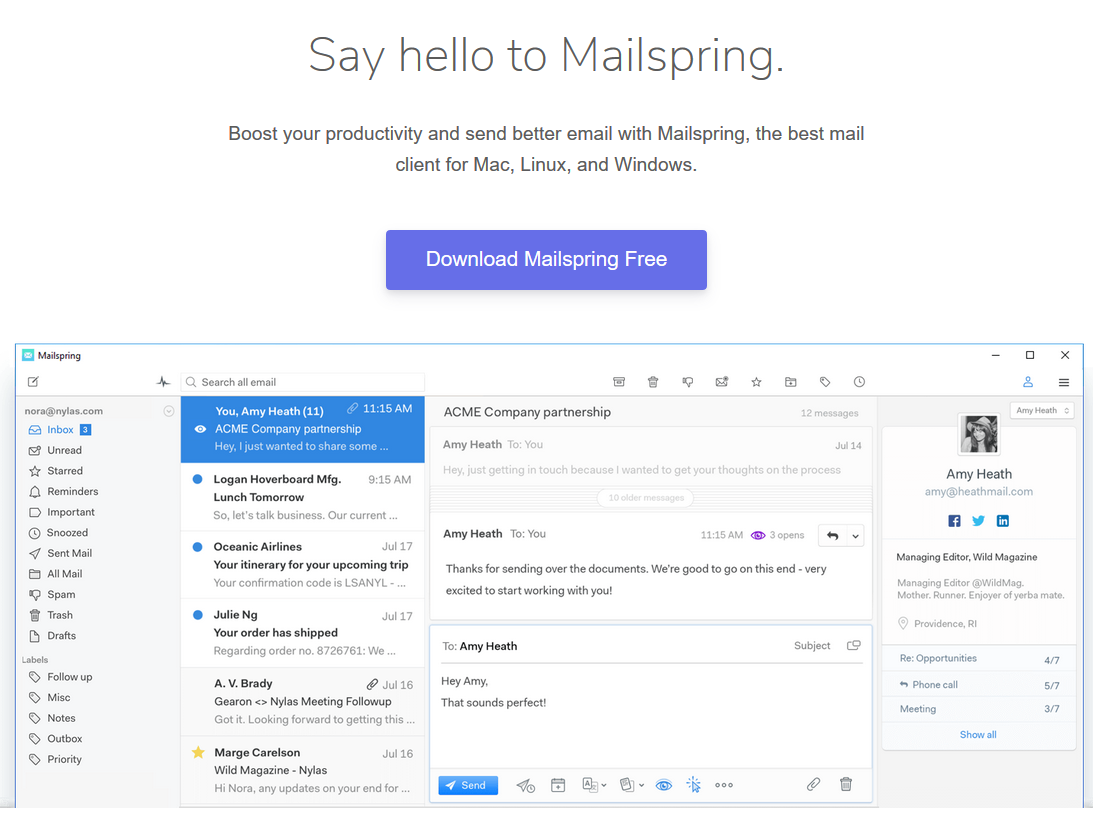Image resolution: width=1093 pixels, height=822 pixels.
Task: Discard the draft with the composer trash icon
Action: tap(846, 785)
